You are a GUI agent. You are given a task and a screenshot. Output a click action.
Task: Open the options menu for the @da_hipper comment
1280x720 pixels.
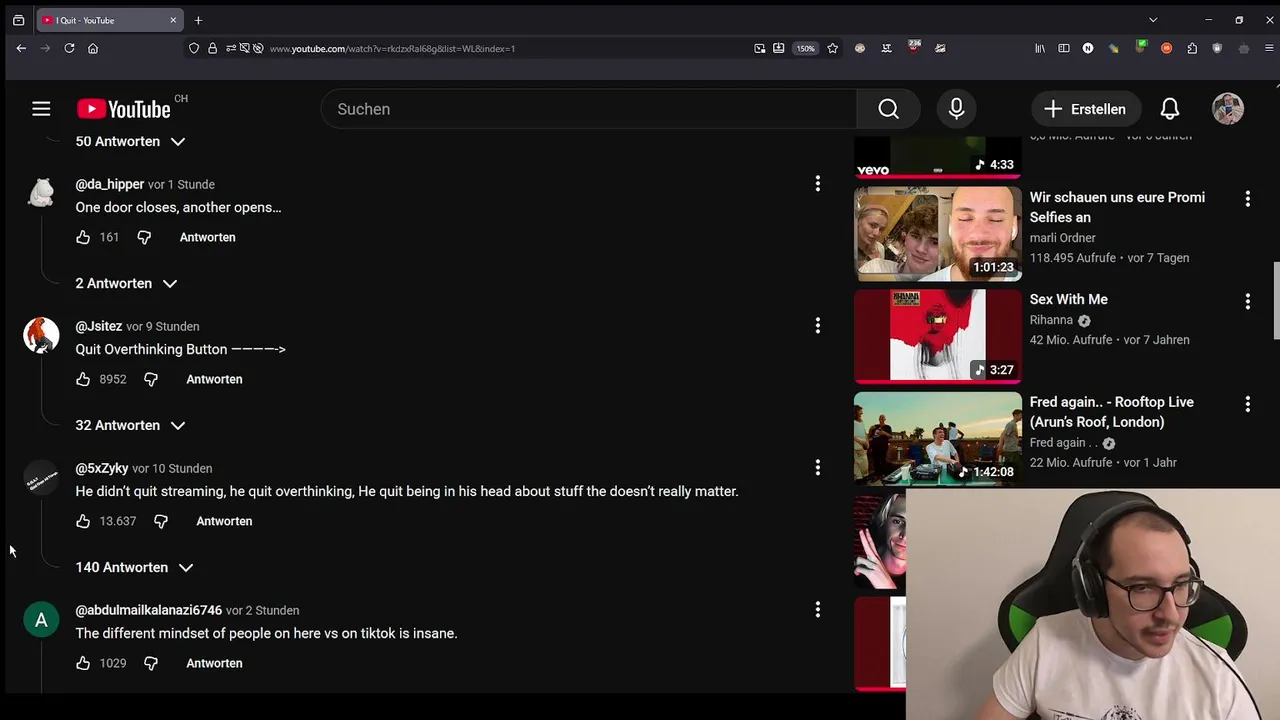[x=818, y=184]
